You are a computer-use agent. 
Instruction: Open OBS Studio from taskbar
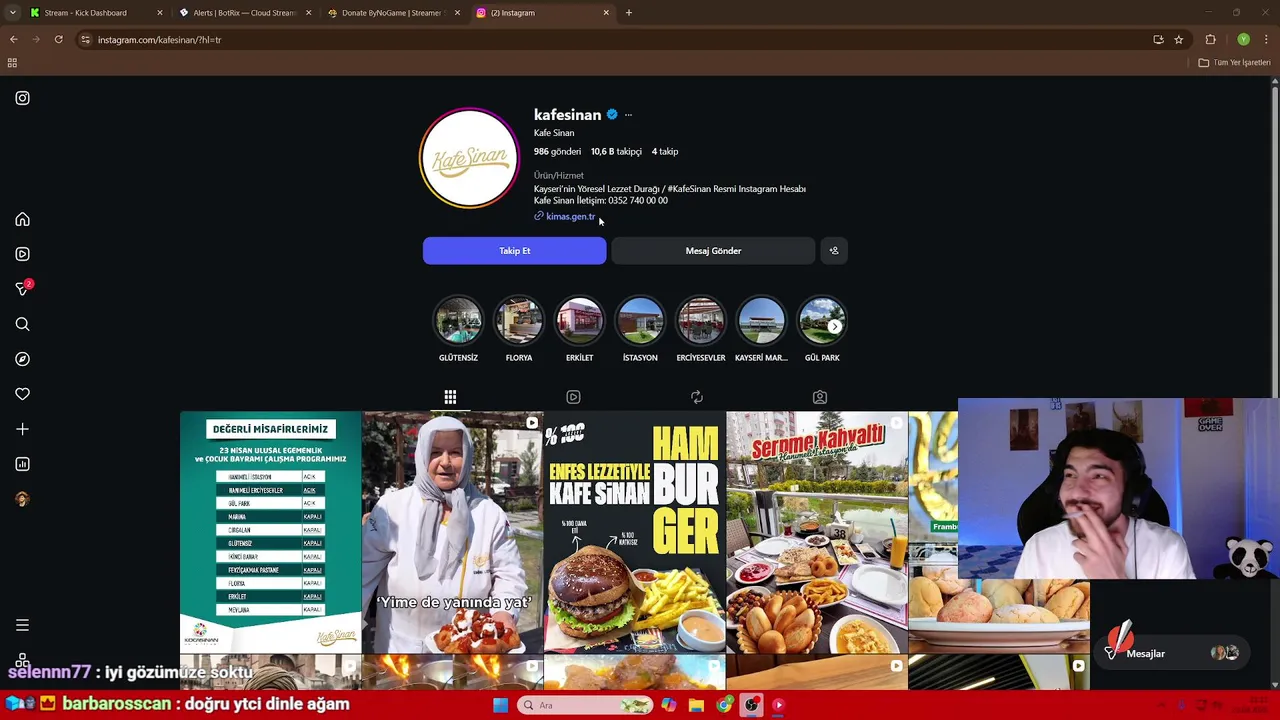pos(751,705)
